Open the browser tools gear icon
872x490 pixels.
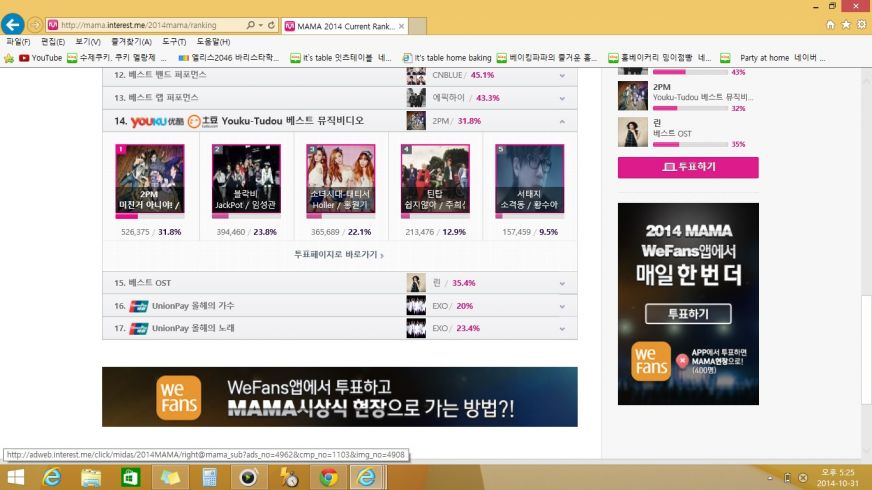(x=861, y=24)
